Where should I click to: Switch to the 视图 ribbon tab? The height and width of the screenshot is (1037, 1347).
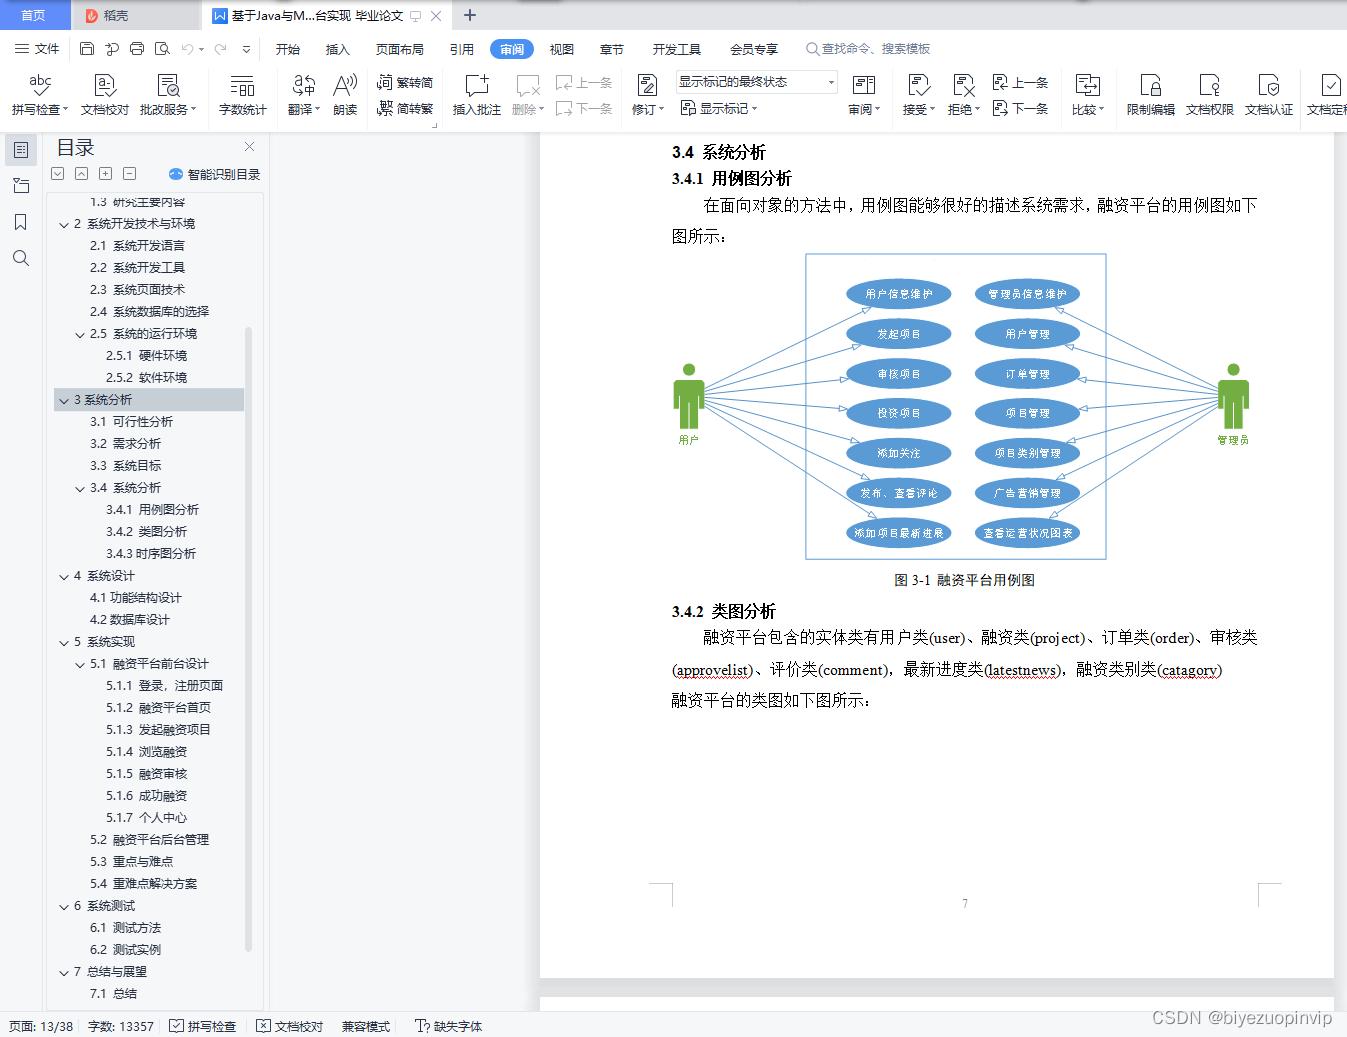pyautogui.click(x=562, y=49)
